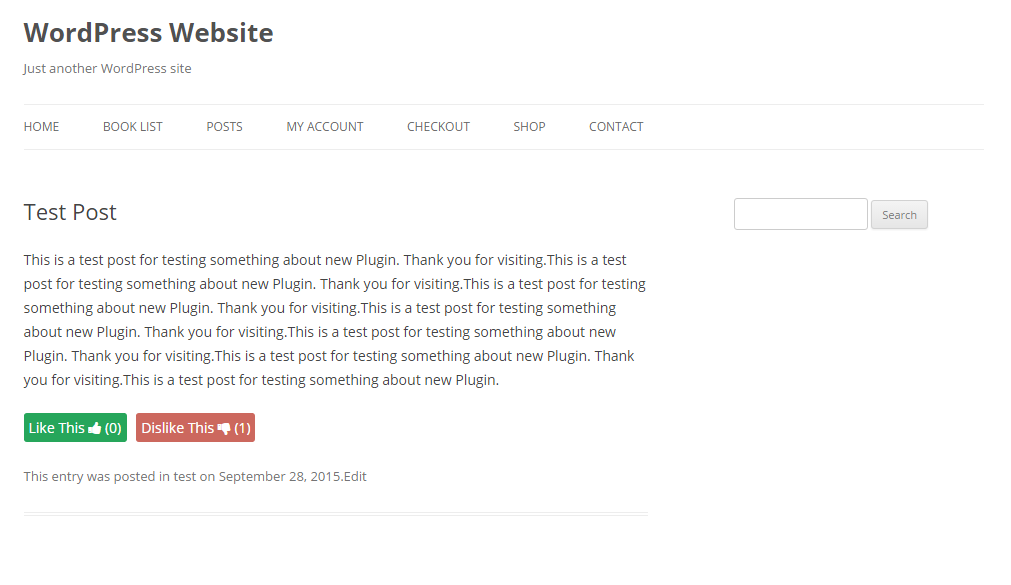Click the thumbs-down icon on Dislike button
Screen dimensions: 1011x585
tap(224, 429)
